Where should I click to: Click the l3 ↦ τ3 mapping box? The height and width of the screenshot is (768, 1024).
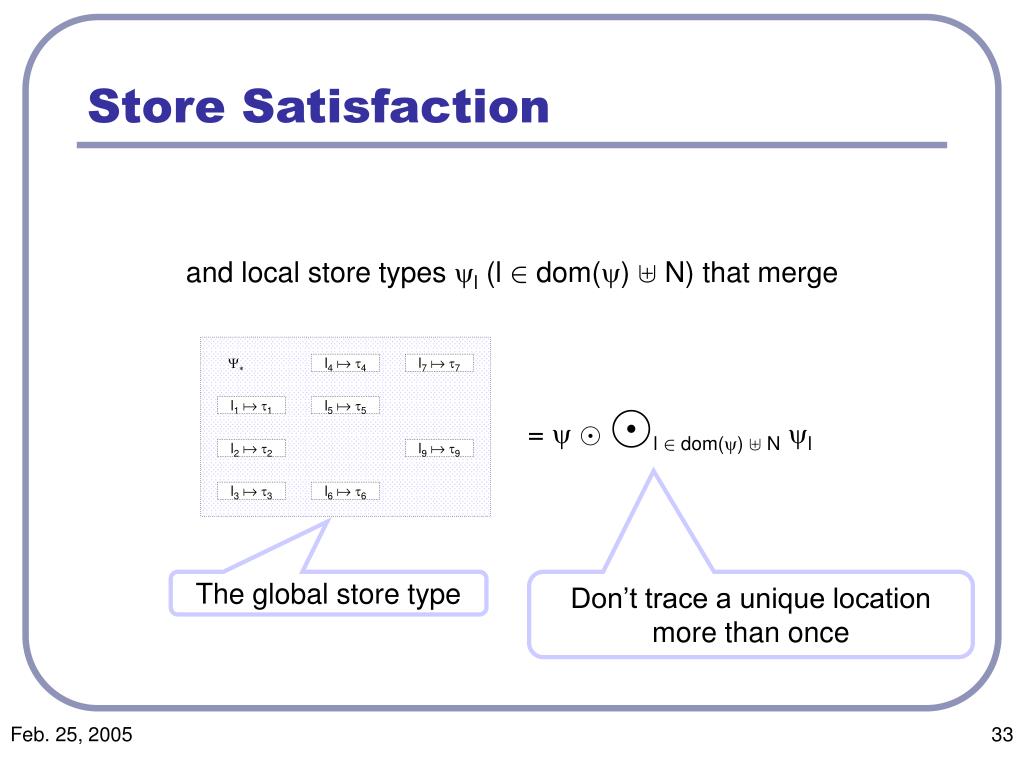coord(251,492)
